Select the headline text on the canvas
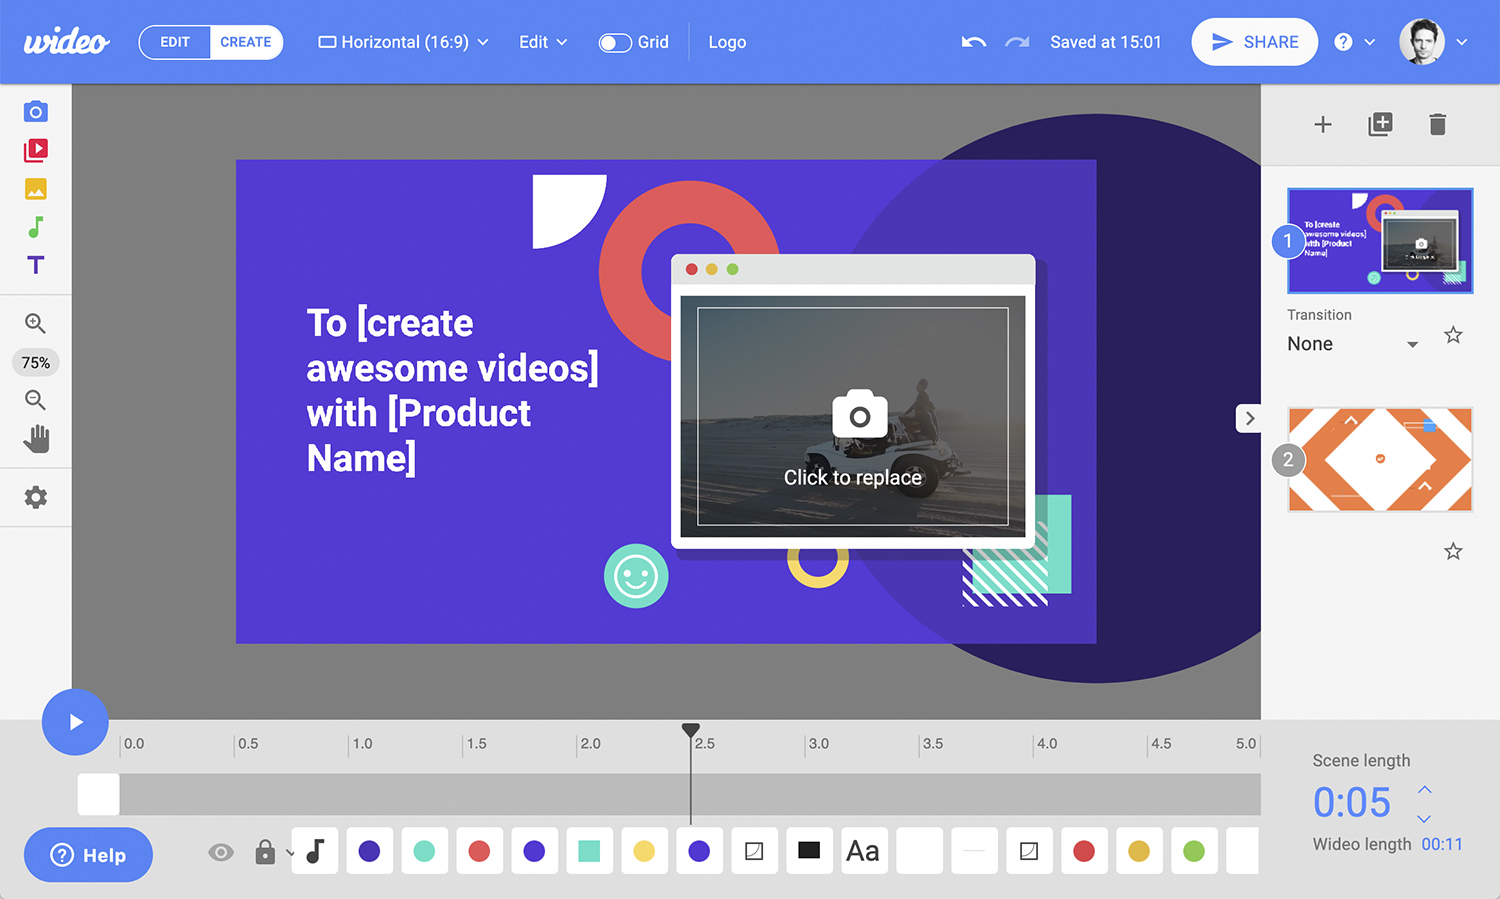This screenshot has height=899, width=1500. coord(452,391)
